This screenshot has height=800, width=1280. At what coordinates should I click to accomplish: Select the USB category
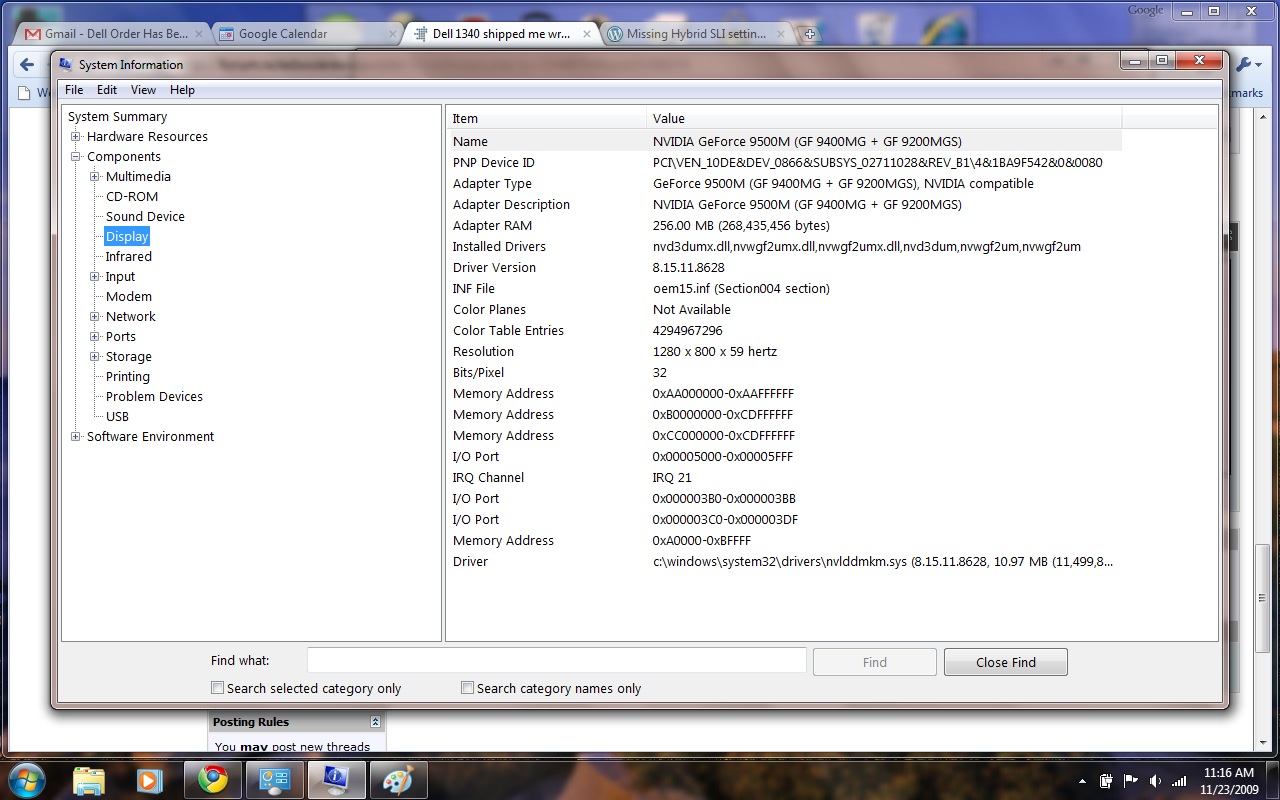(117, 416)
